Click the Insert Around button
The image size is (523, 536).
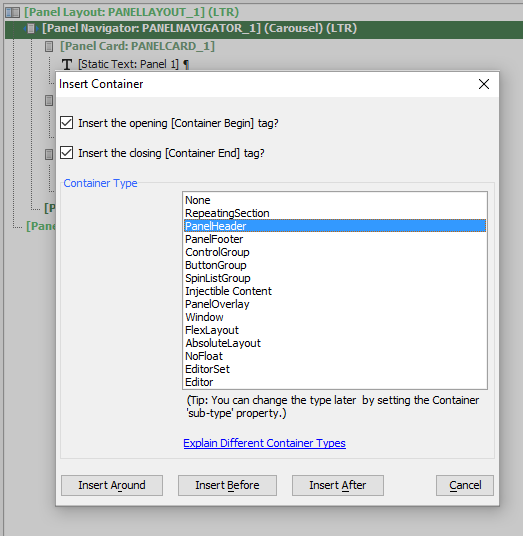point(112,485)
